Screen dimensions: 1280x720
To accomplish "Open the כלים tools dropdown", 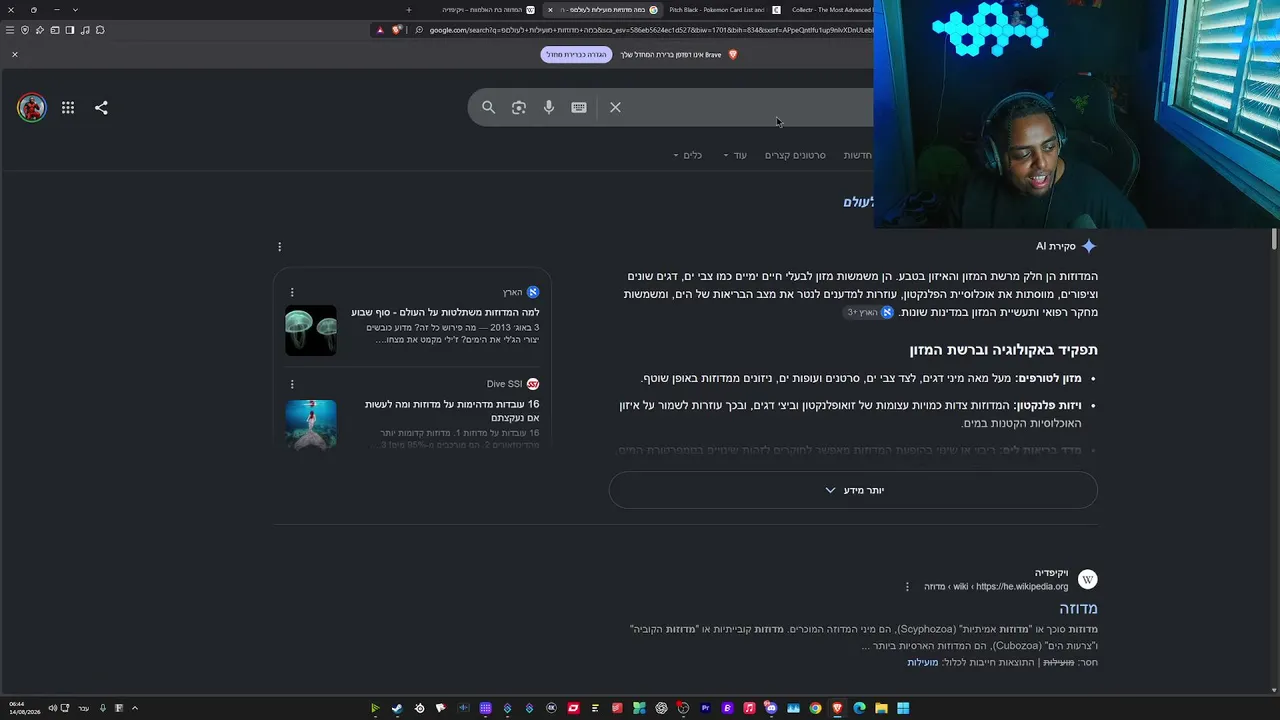I will 688,155.
